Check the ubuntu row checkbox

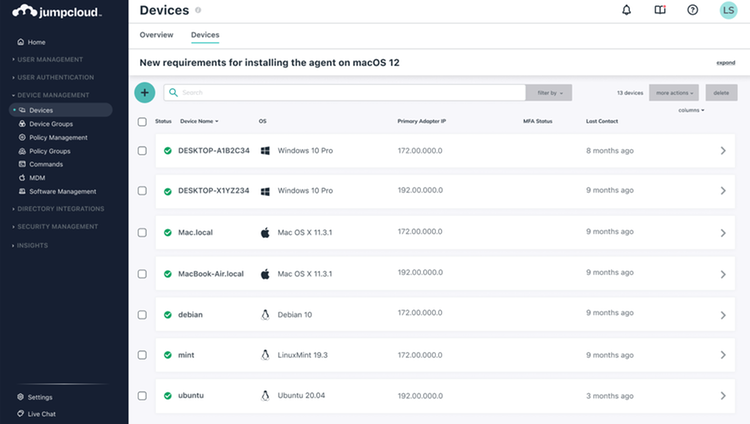click(142, 396)
